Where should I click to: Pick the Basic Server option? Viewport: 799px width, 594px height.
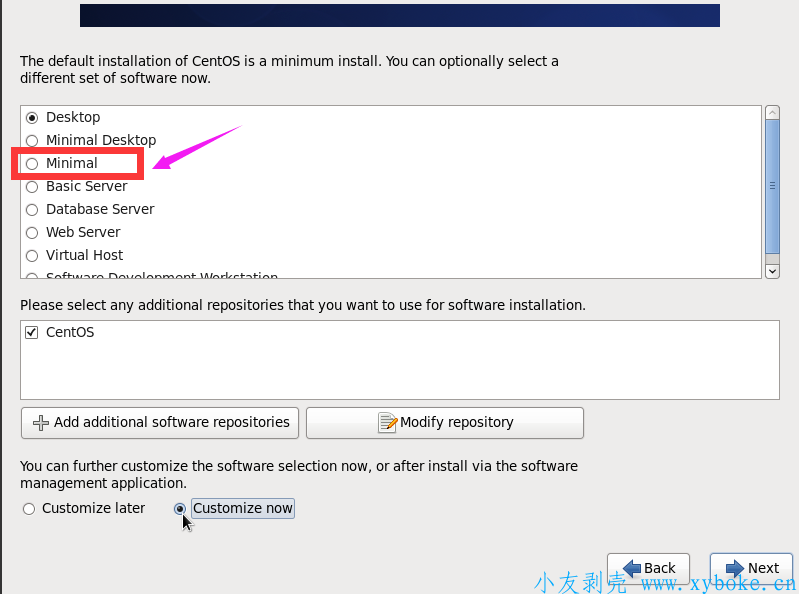click(x=32, y=186)
